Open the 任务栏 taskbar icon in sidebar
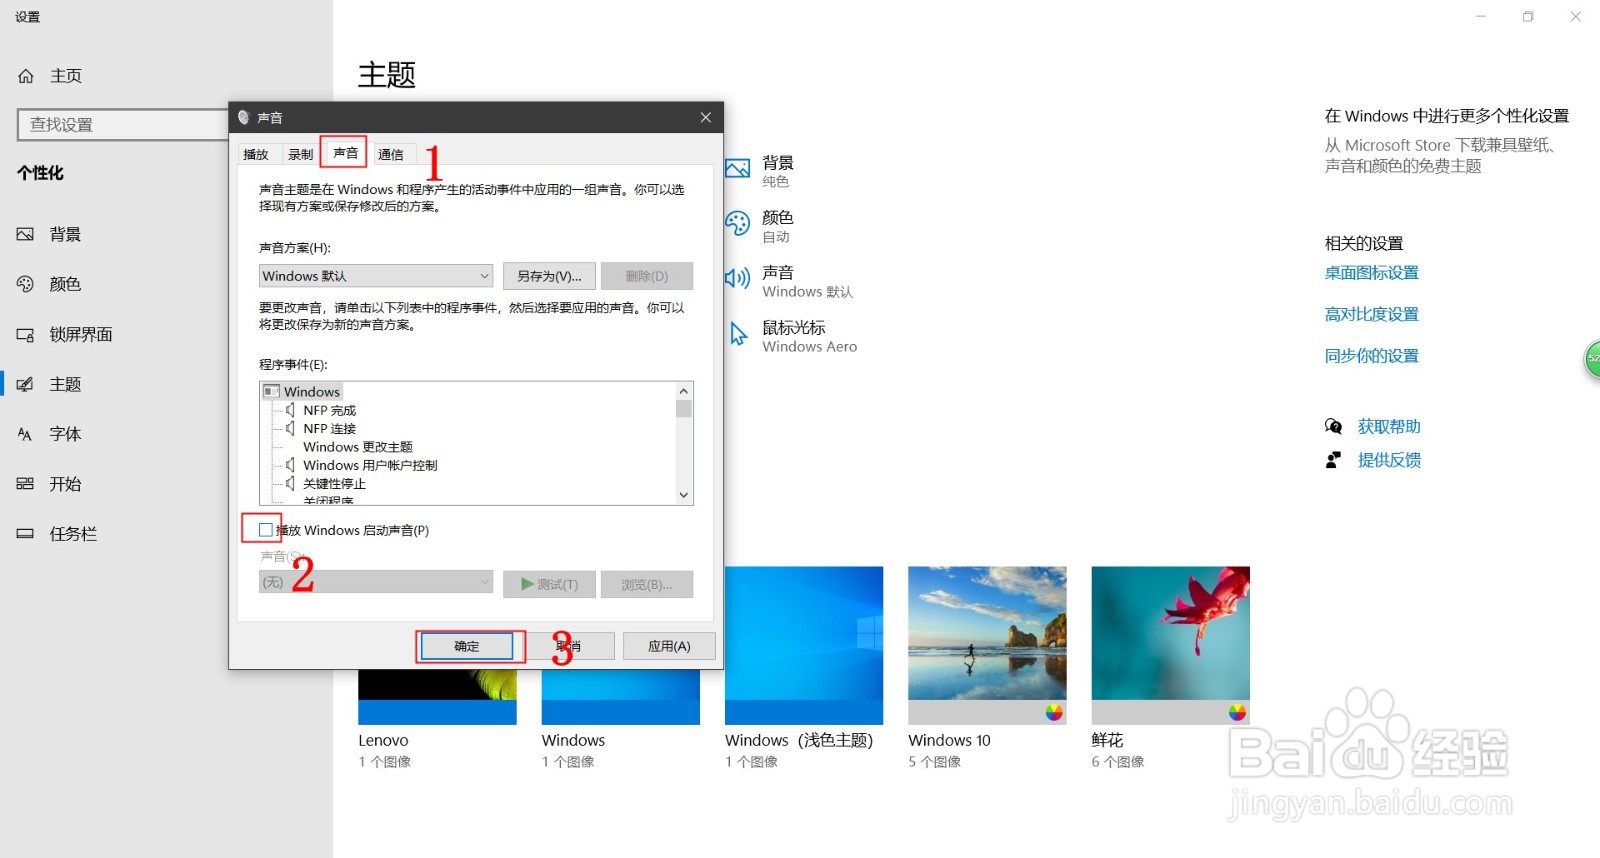 [25, 534]
